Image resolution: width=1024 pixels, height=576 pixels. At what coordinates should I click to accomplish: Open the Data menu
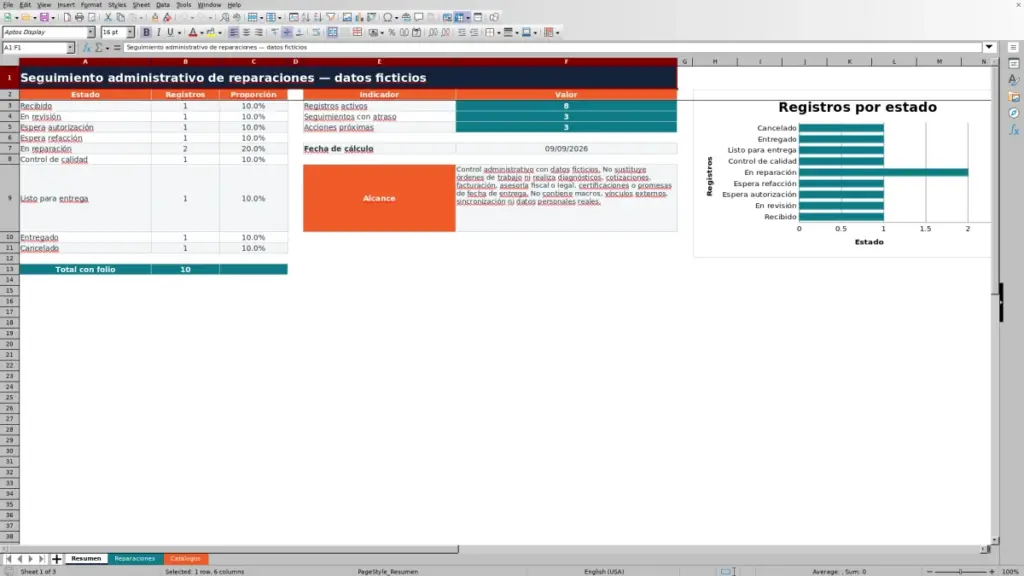pos(163,5)
